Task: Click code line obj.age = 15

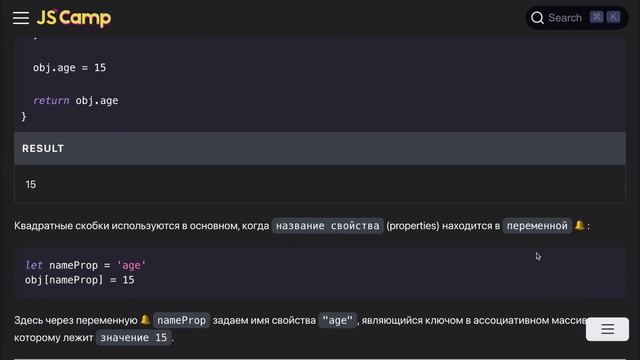Action: coord(69,68)
